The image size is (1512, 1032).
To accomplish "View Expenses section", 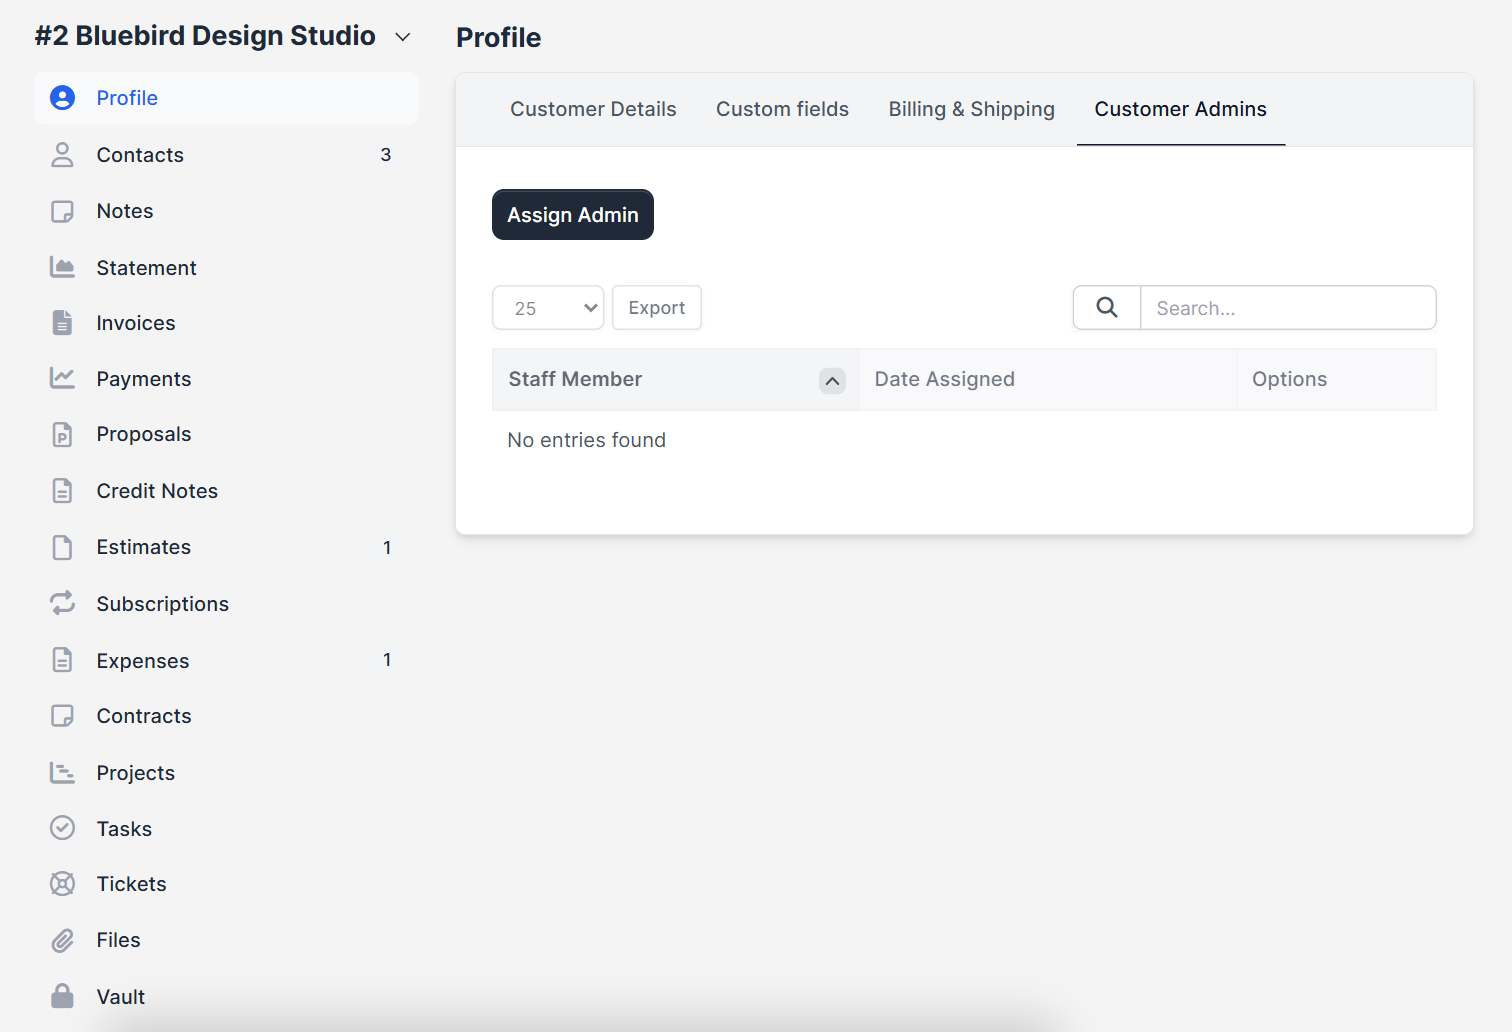I will coord(226,660).
